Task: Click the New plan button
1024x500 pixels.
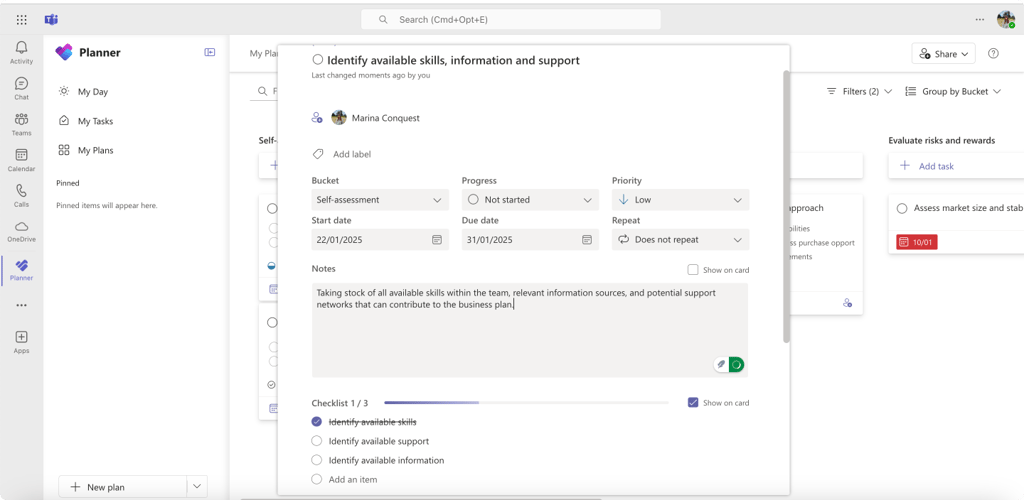Action: 123,487
